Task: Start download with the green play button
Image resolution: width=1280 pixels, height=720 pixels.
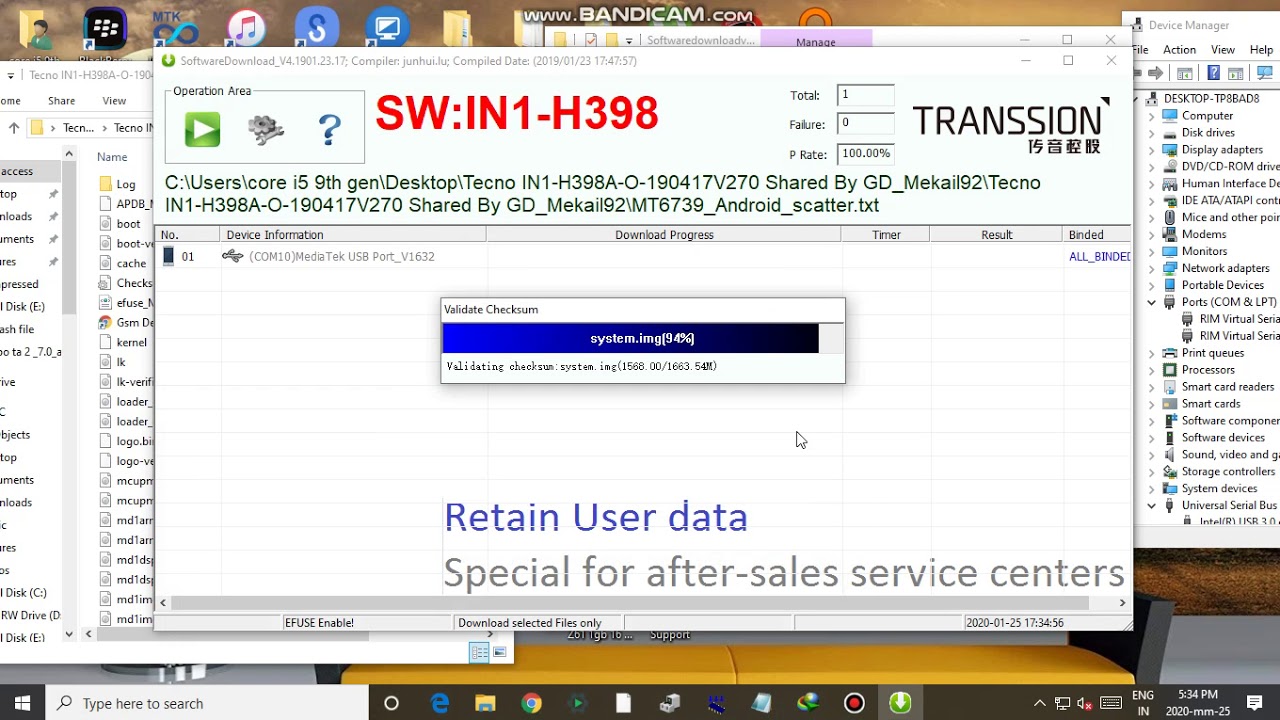Action: [202, 130]
